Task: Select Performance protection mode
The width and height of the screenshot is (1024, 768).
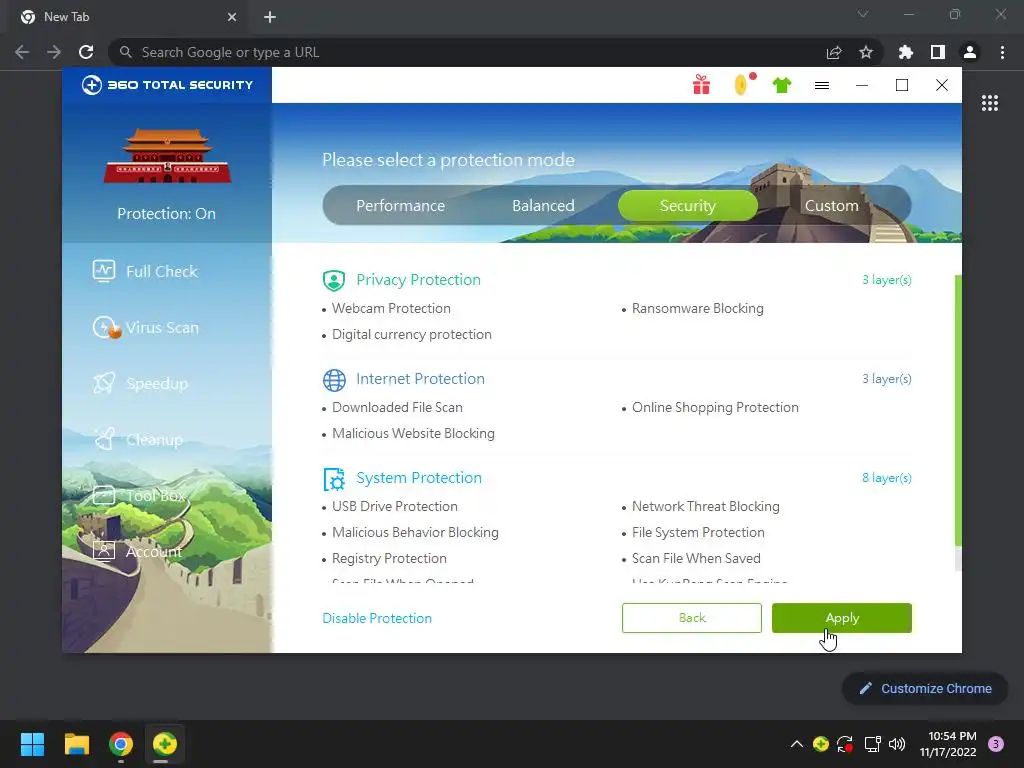Action: 400,206
